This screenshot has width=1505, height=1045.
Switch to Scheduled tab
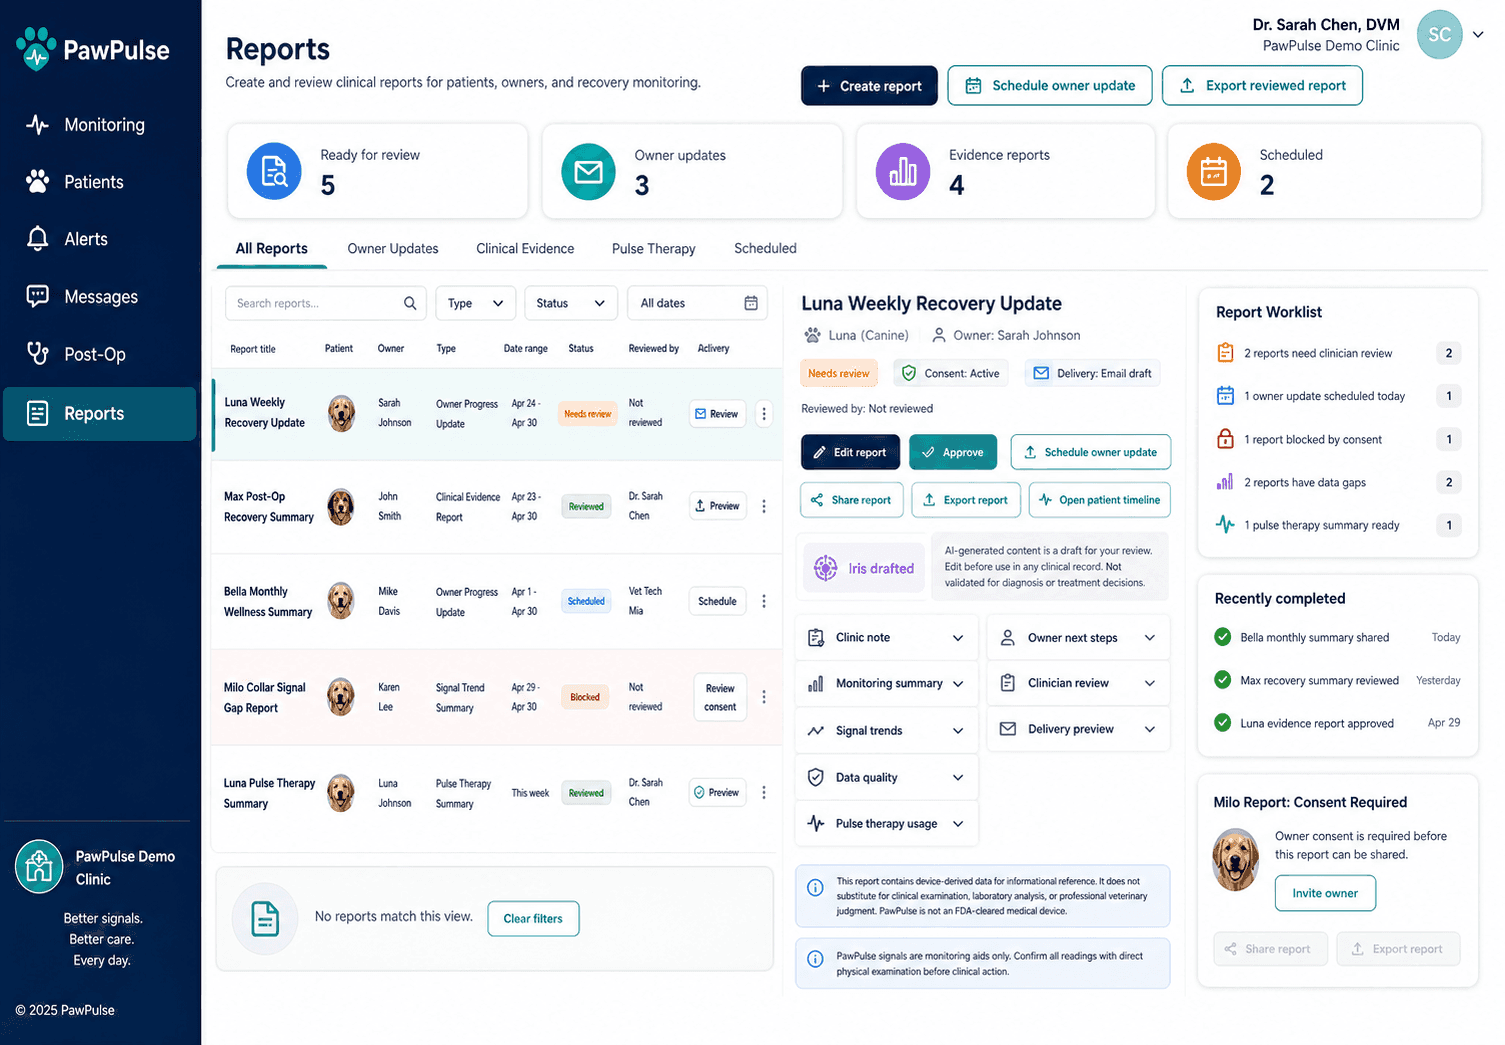click(x=765, y=249)
